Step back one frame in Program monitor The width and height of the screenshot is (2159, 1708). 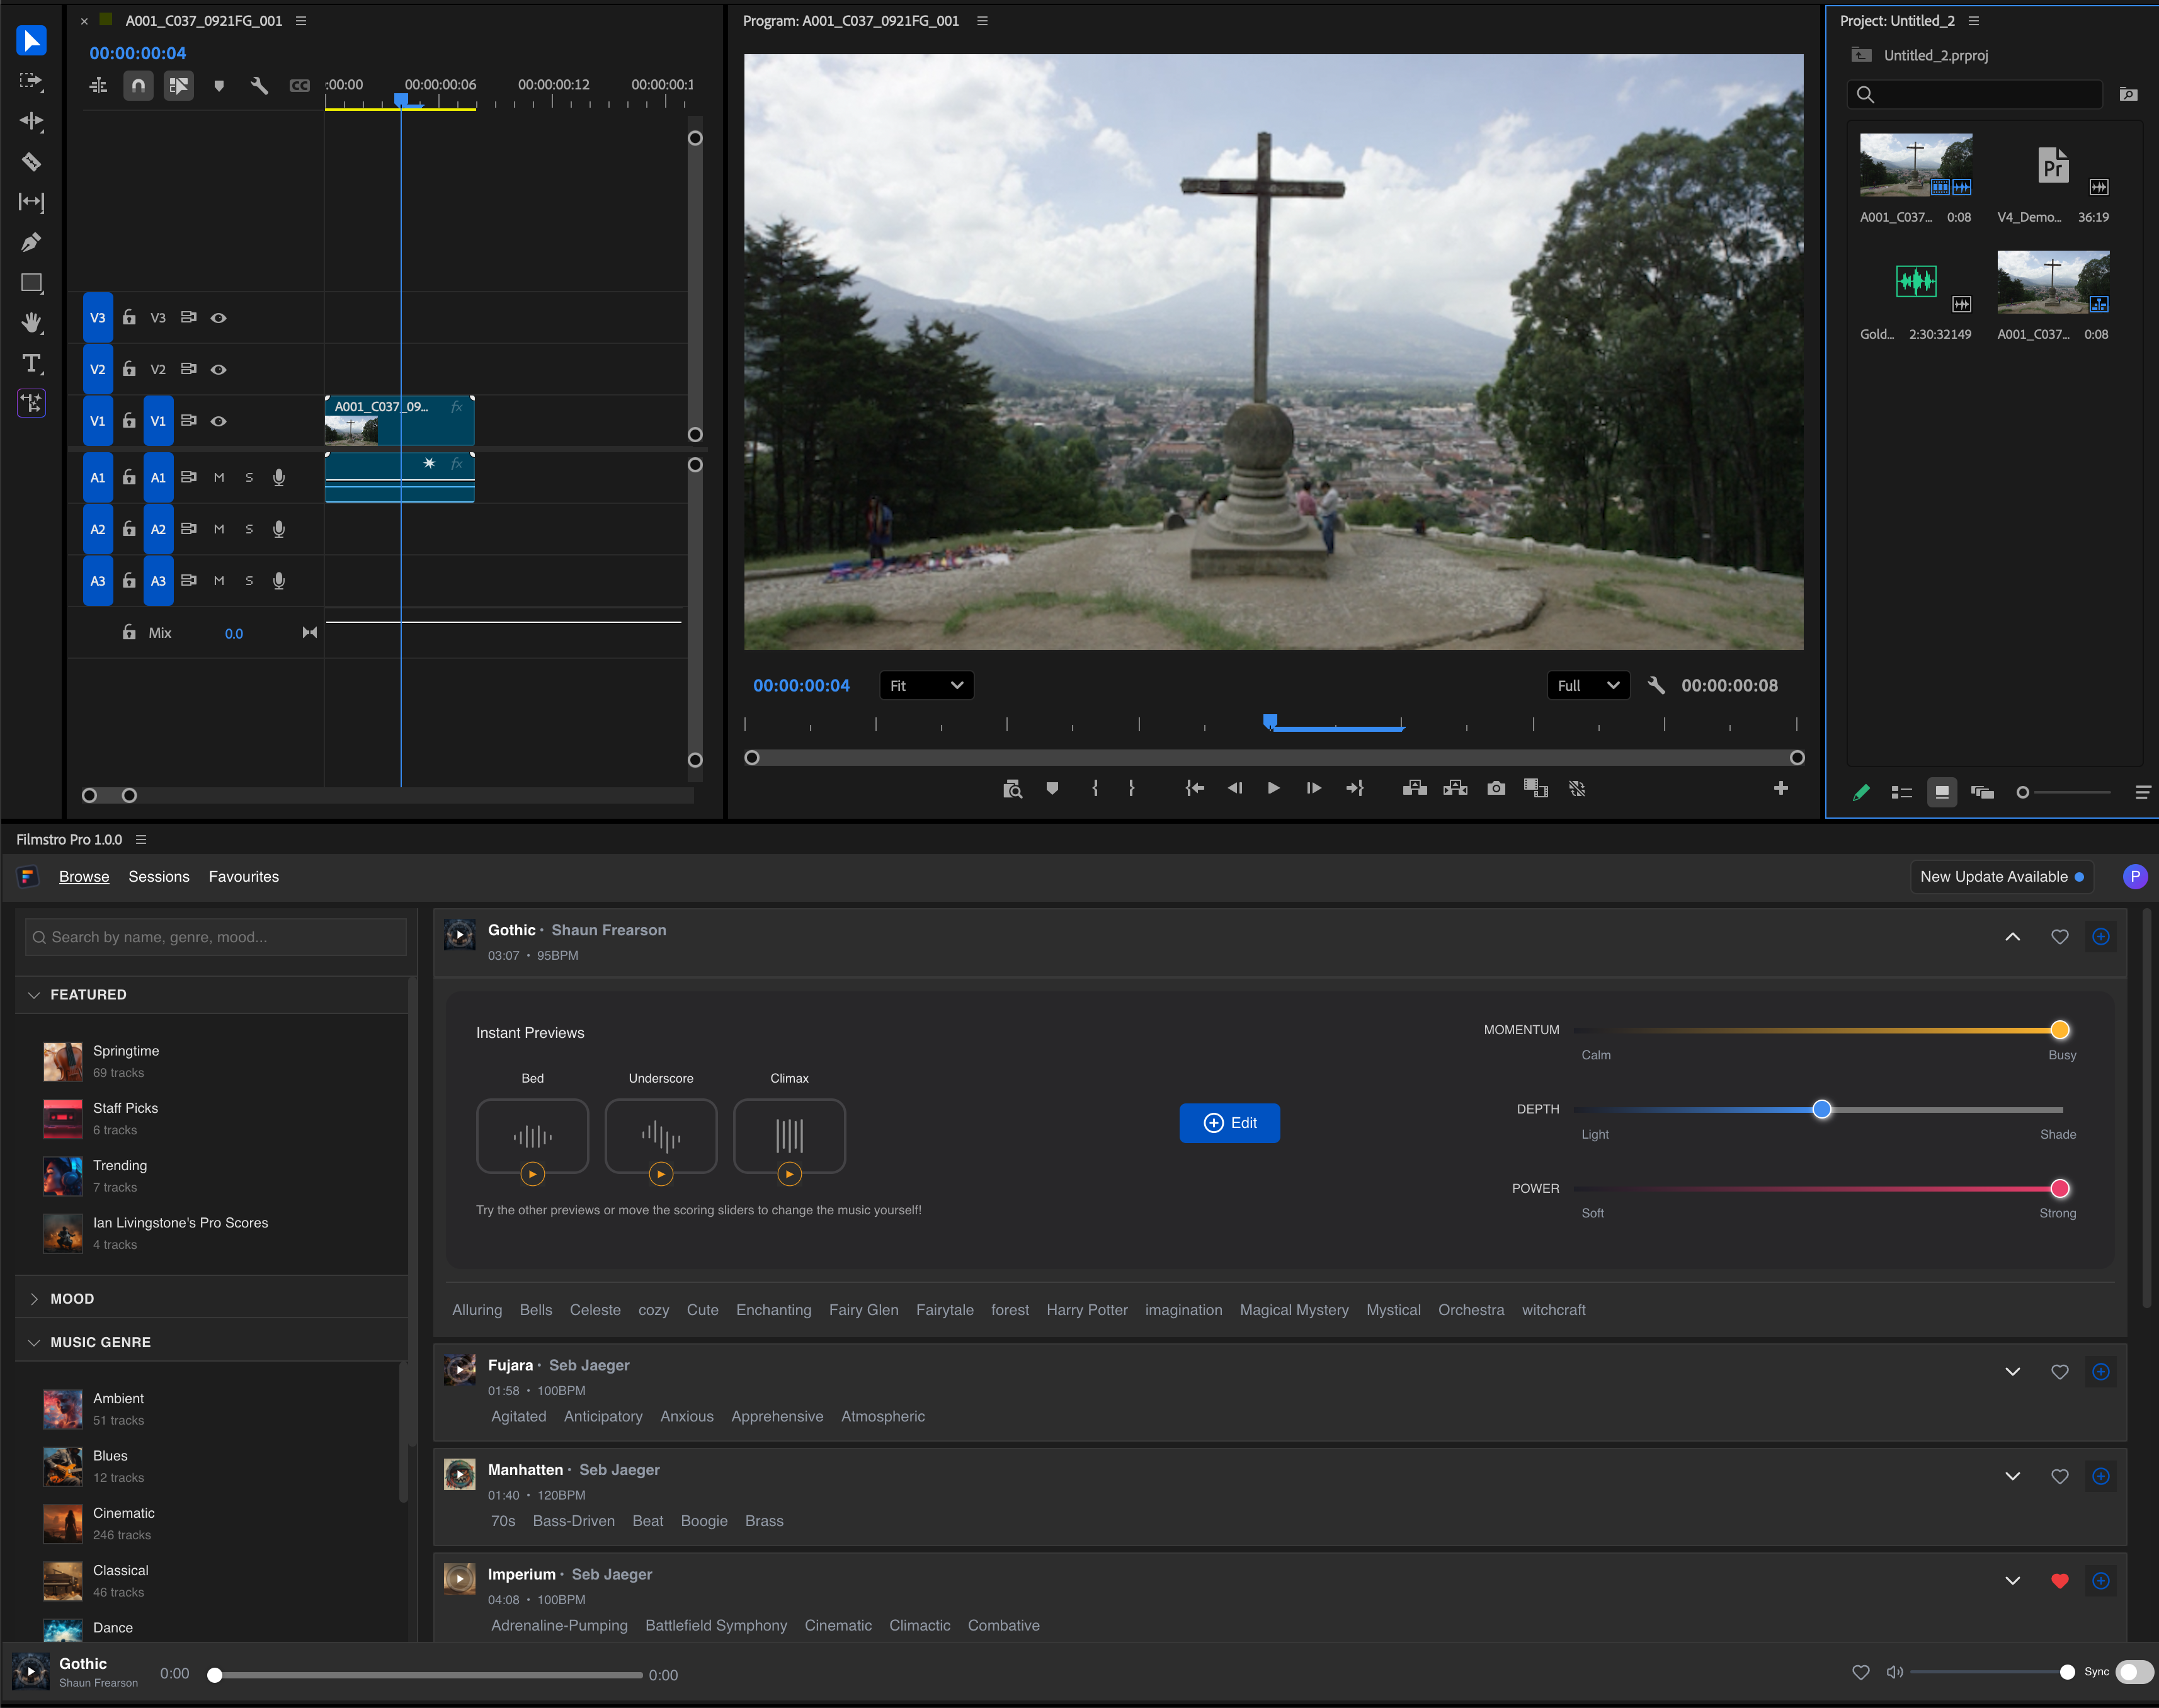click(1235, 788)
